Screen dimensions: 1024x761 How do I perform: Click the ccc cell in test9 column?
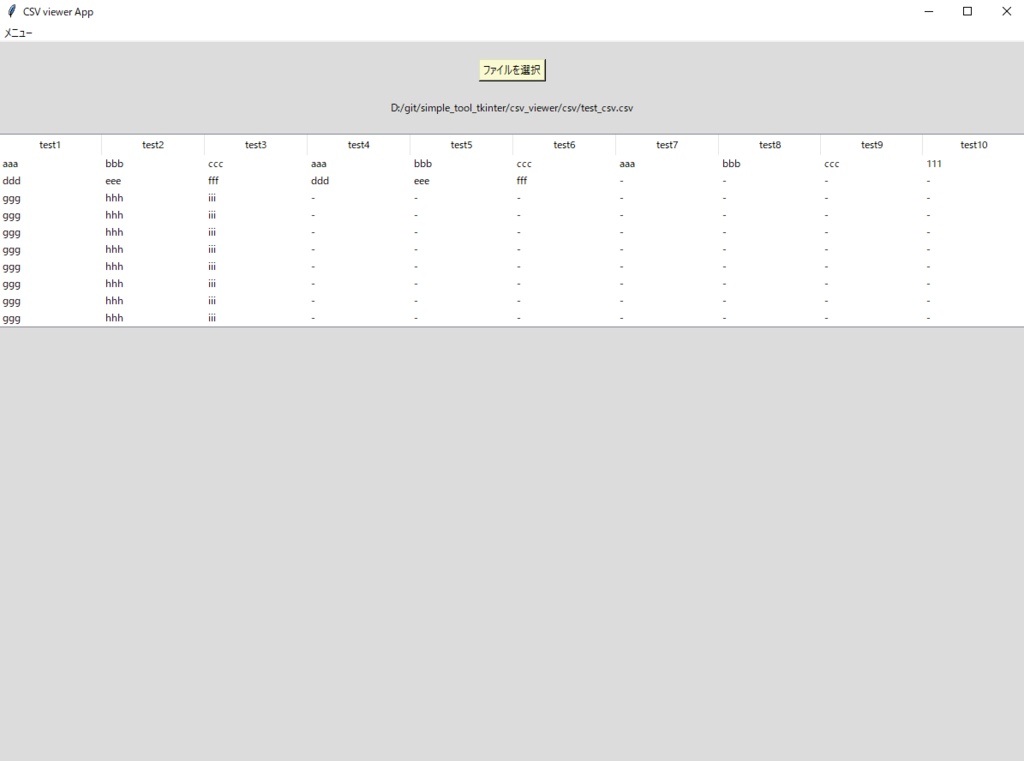(x=831, y=164)
